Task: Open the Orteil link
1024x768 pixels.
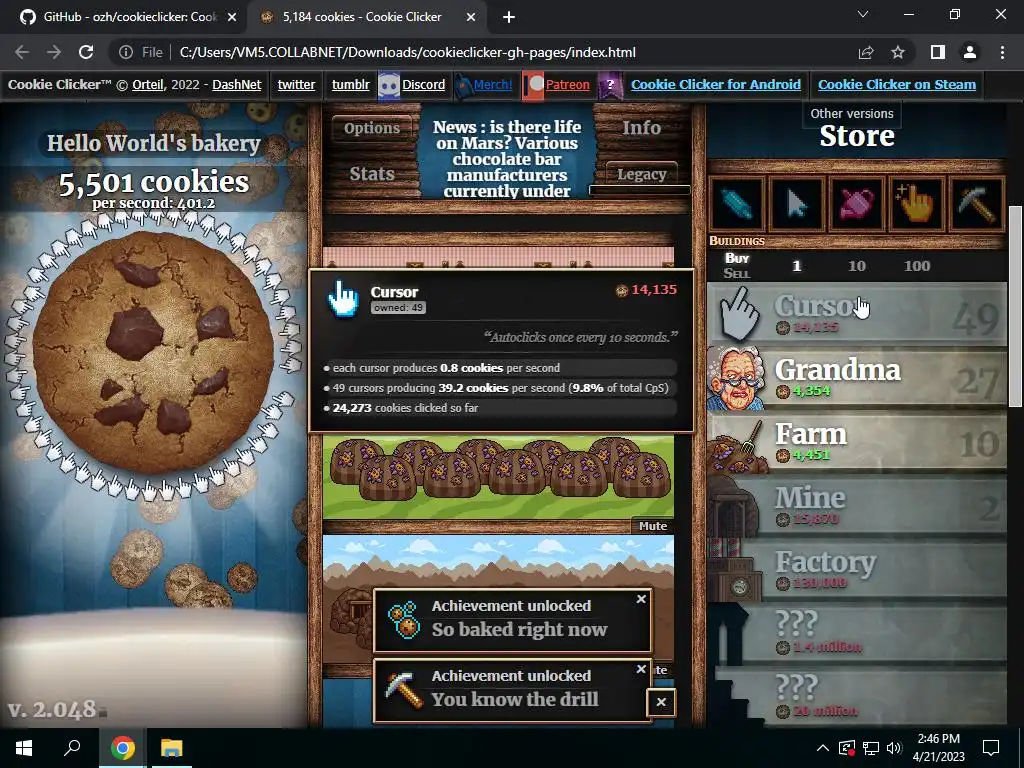Action: [148, 84]
